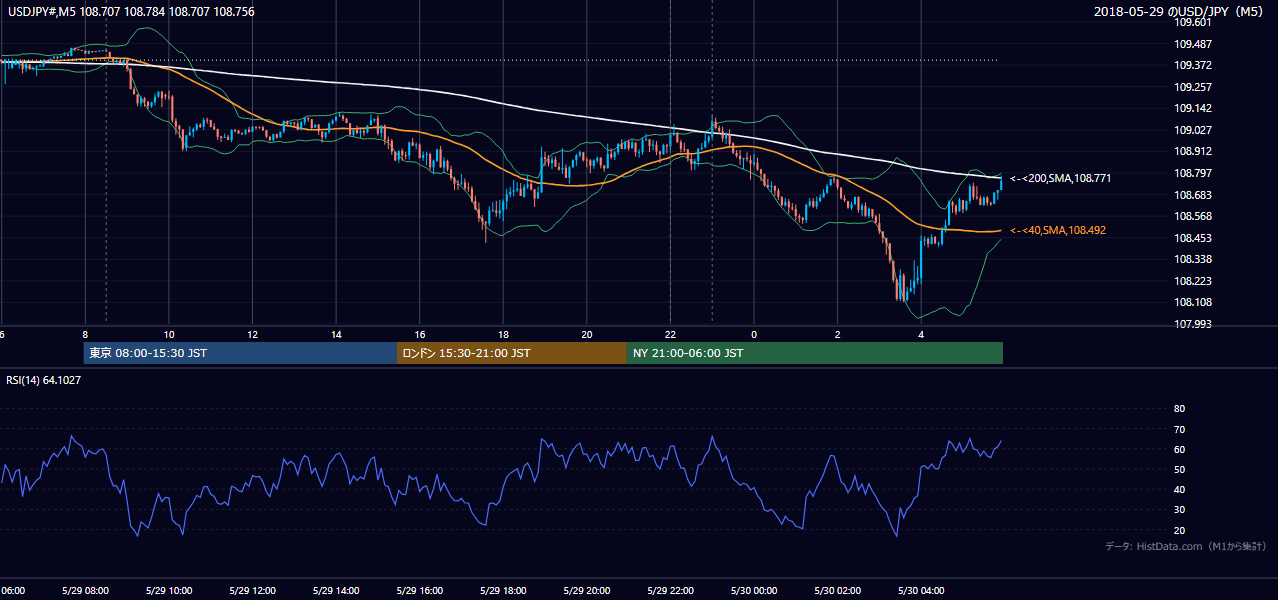Click the HistData.com data credit text
The image size is (1278, 600).
pos(1186,546)
